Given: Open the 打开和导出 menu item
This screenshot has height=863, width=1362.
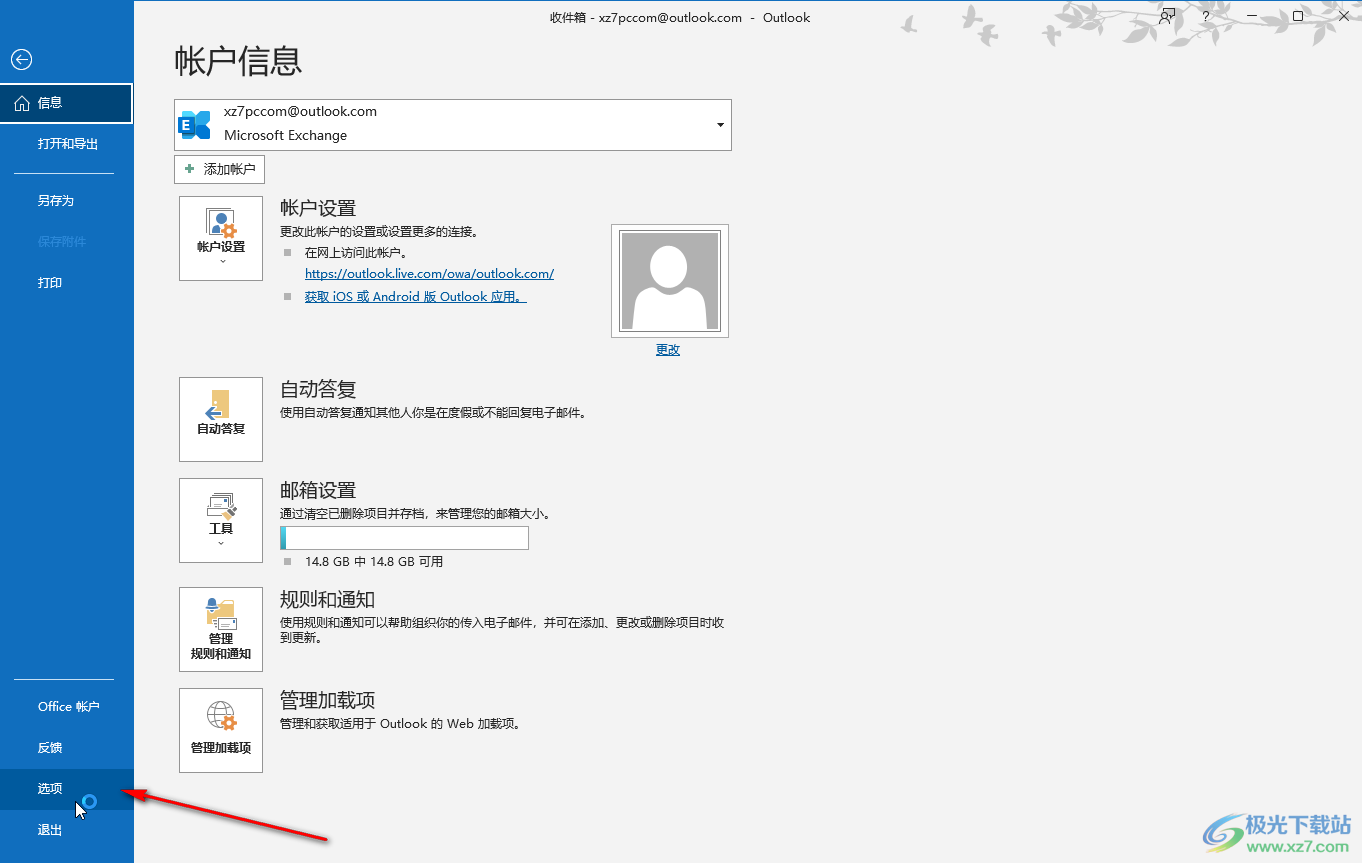Looking at the screenshot, I should tap(67, 144).
